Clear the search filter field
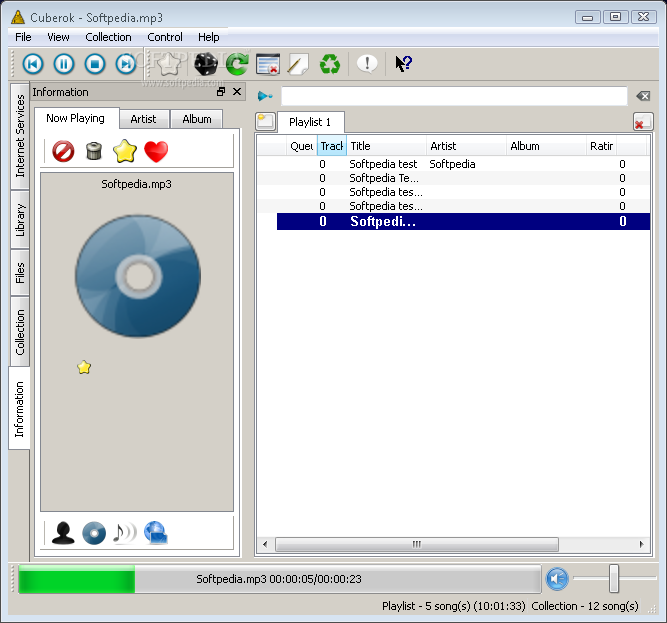The height and width of the screenshot is (623, 667). click(643, 96)
